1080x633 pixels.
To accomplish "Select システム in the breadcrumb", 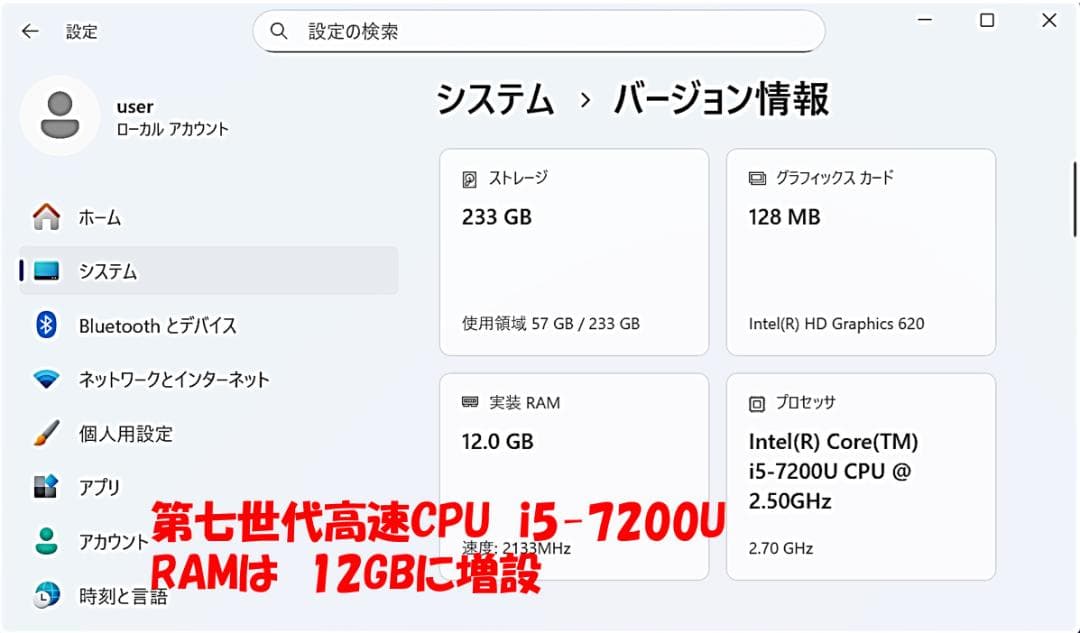I will coord(495,100).
